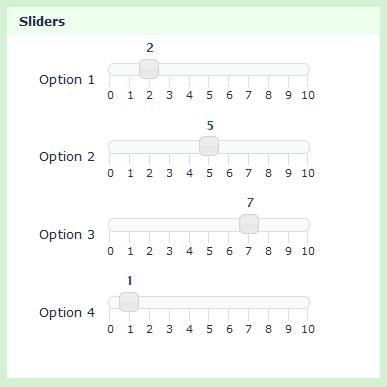
Task: Click the Option 3 track at 9
Action: coord(288,225)
